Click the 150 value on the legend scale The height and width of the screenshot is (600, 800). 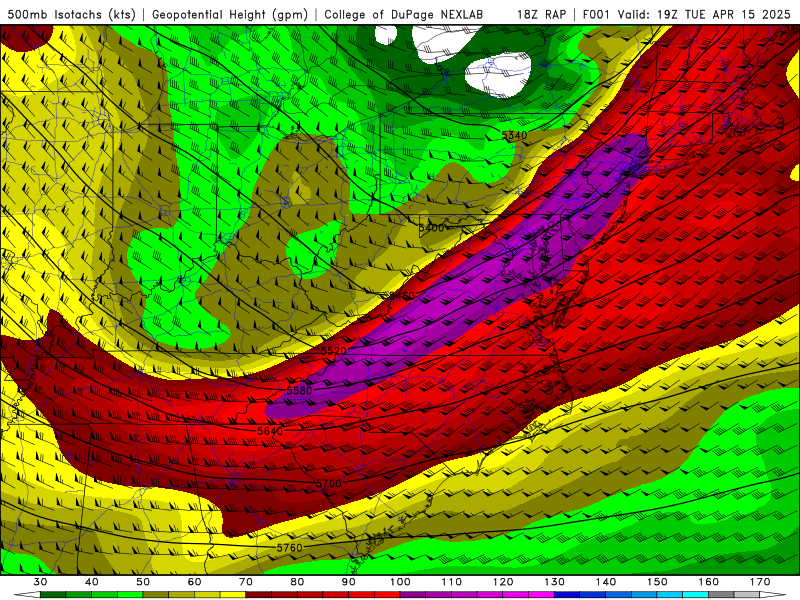(658, 582)
